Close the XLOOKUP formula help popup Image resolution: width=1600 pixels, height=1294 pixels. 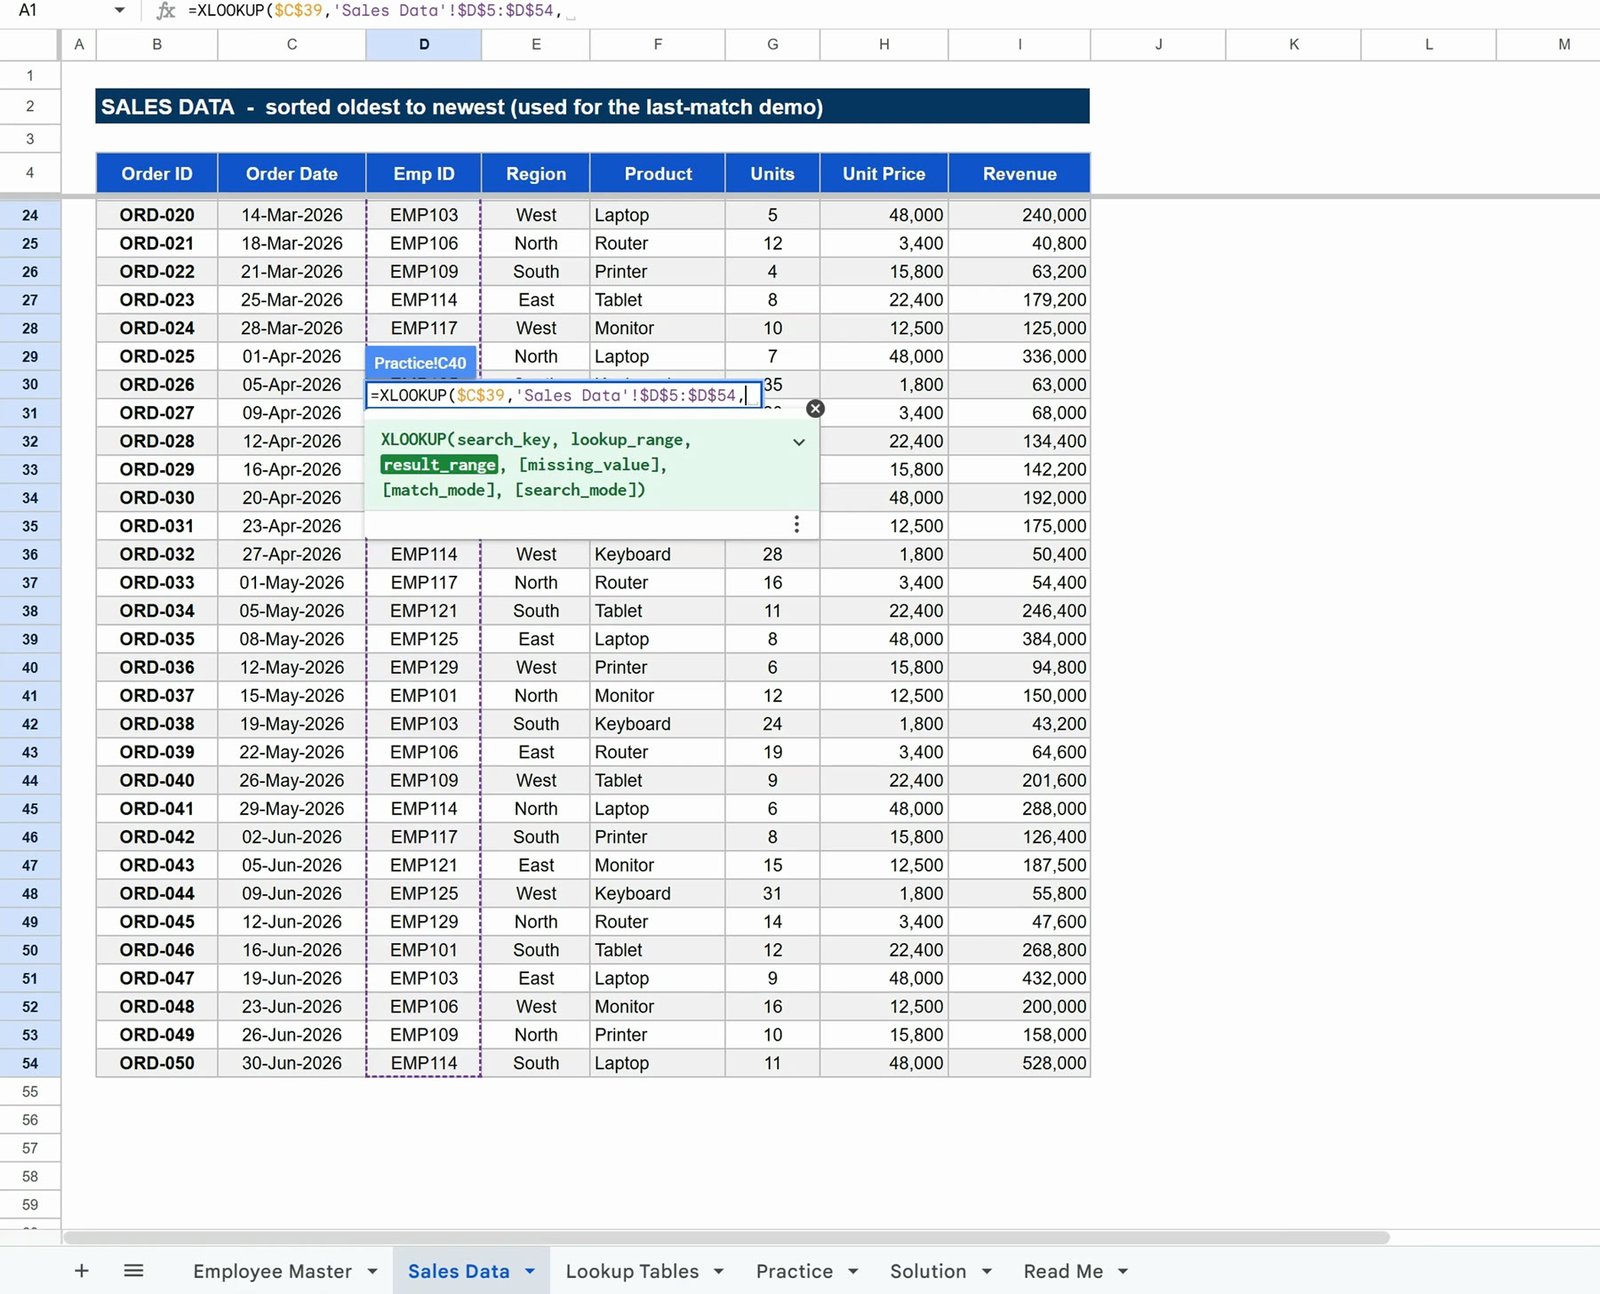coord(815,408)
